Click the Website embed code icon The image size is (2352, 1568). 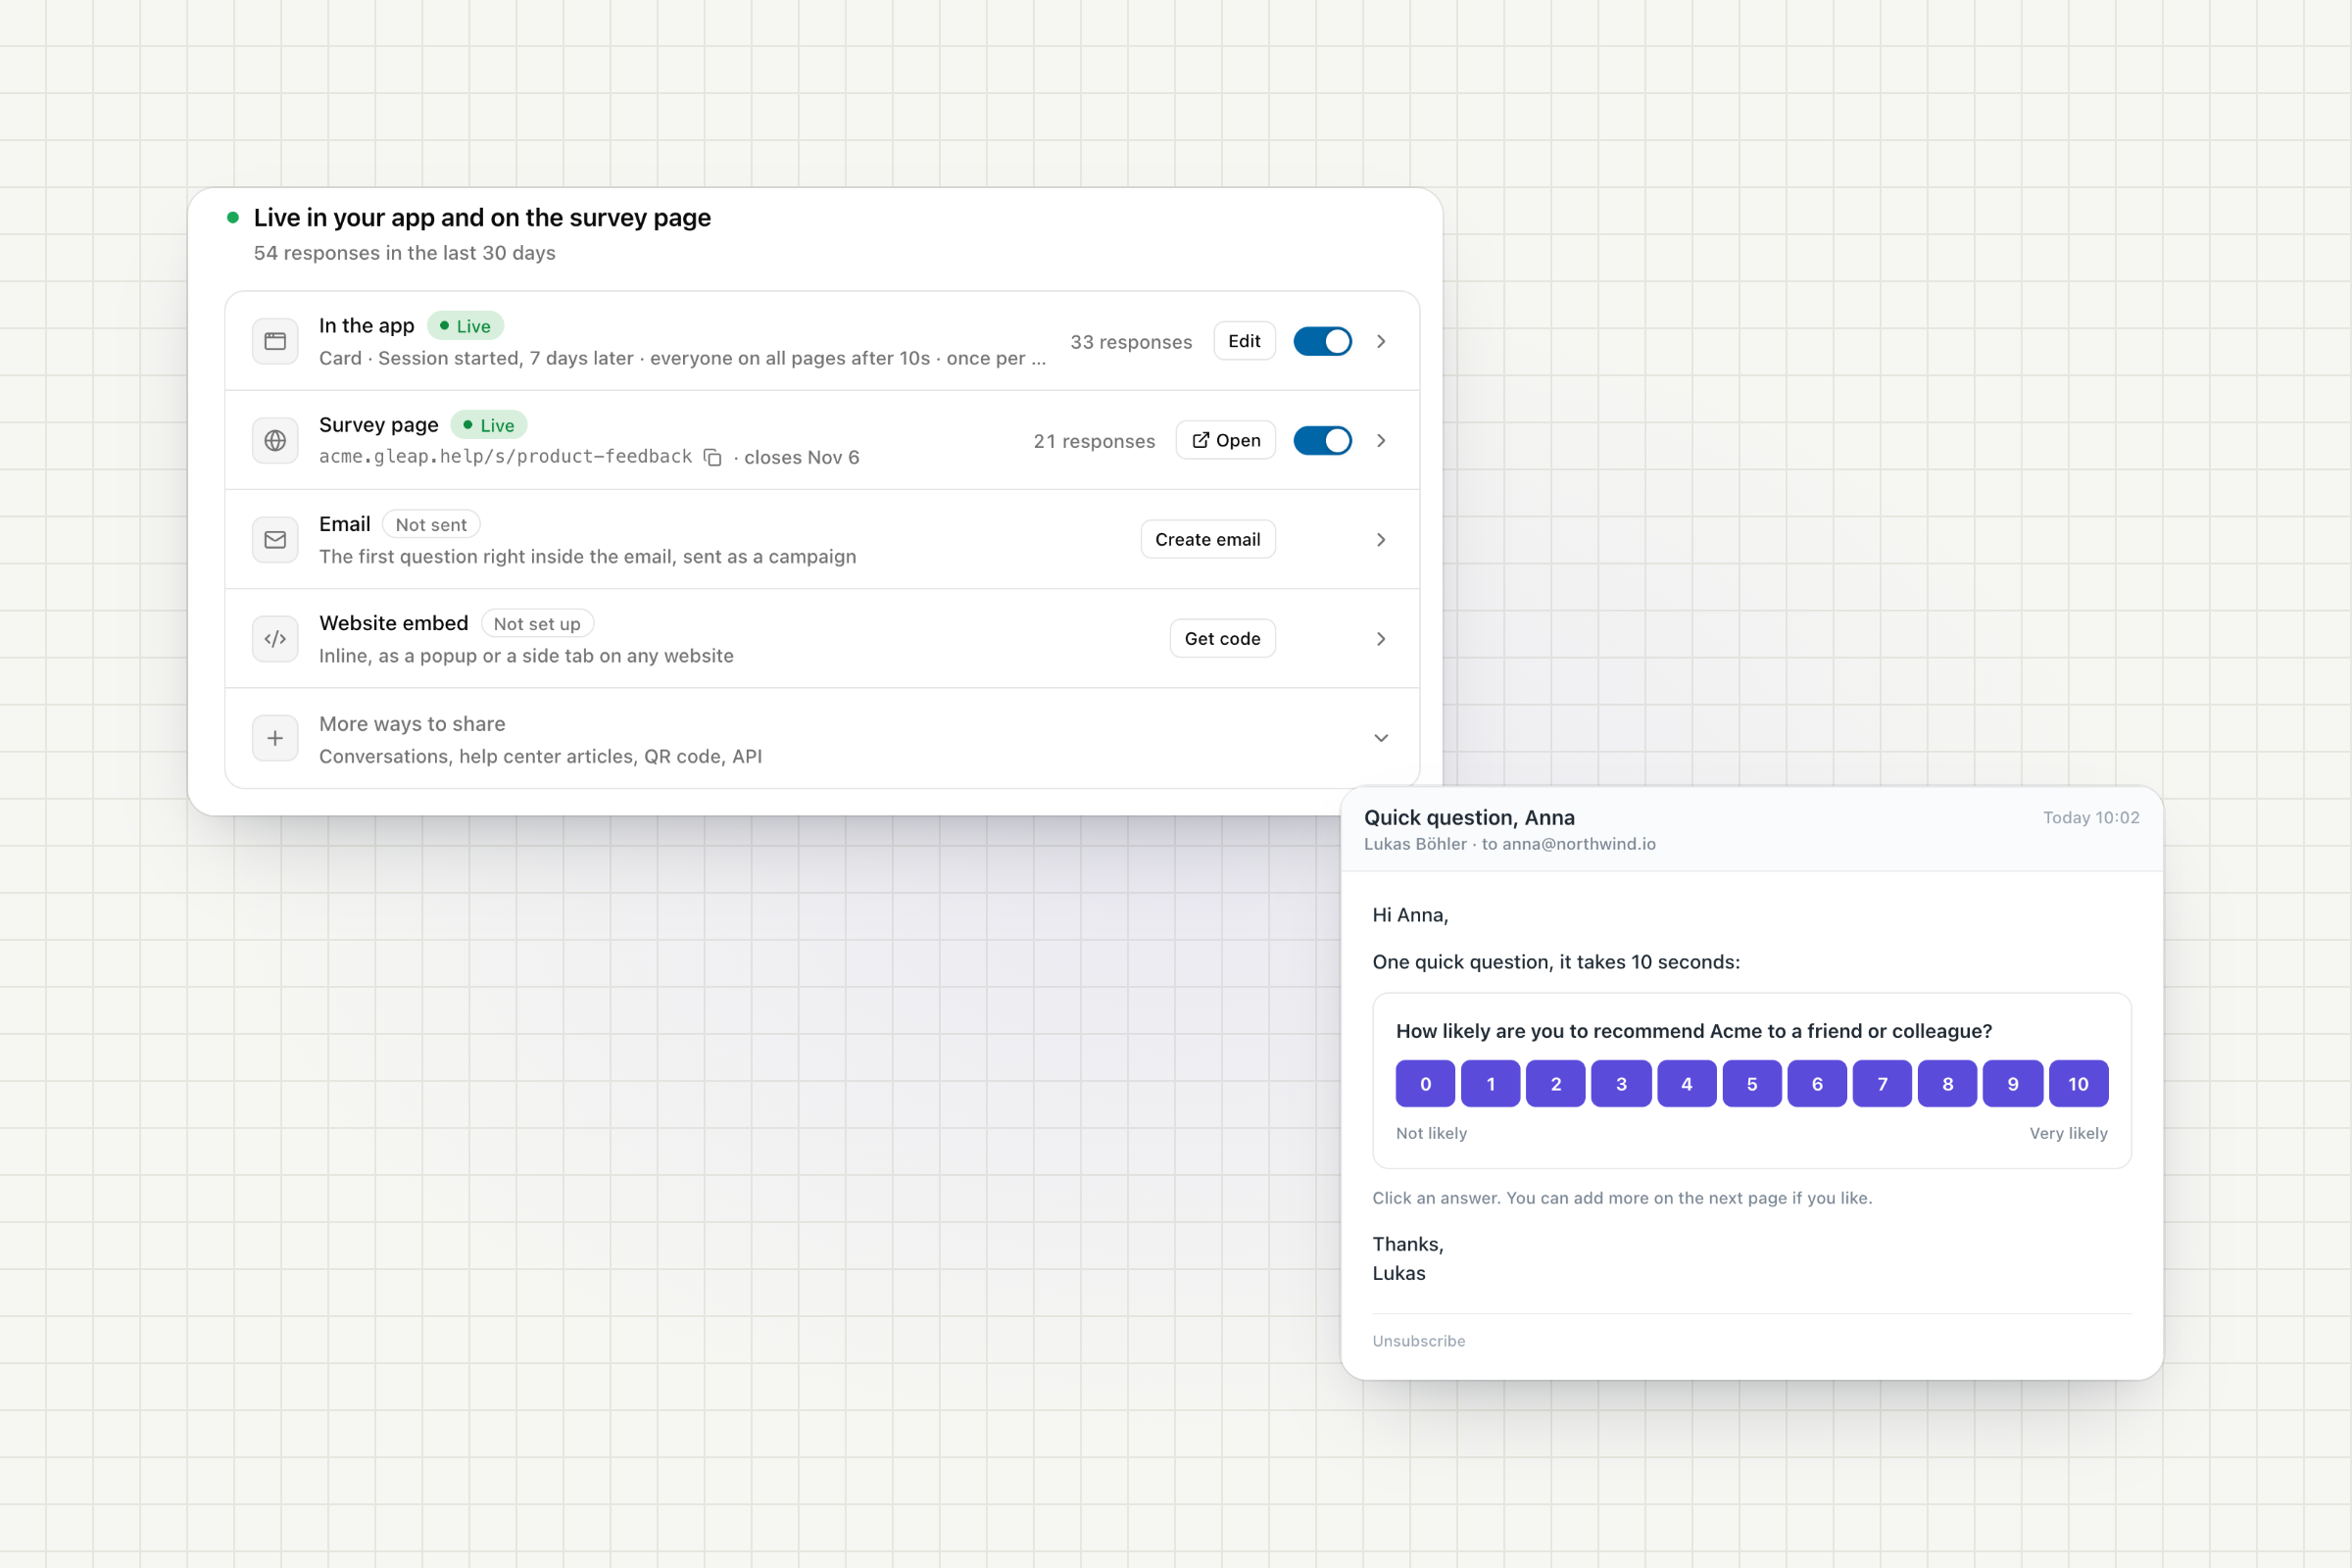pos(275,638)
